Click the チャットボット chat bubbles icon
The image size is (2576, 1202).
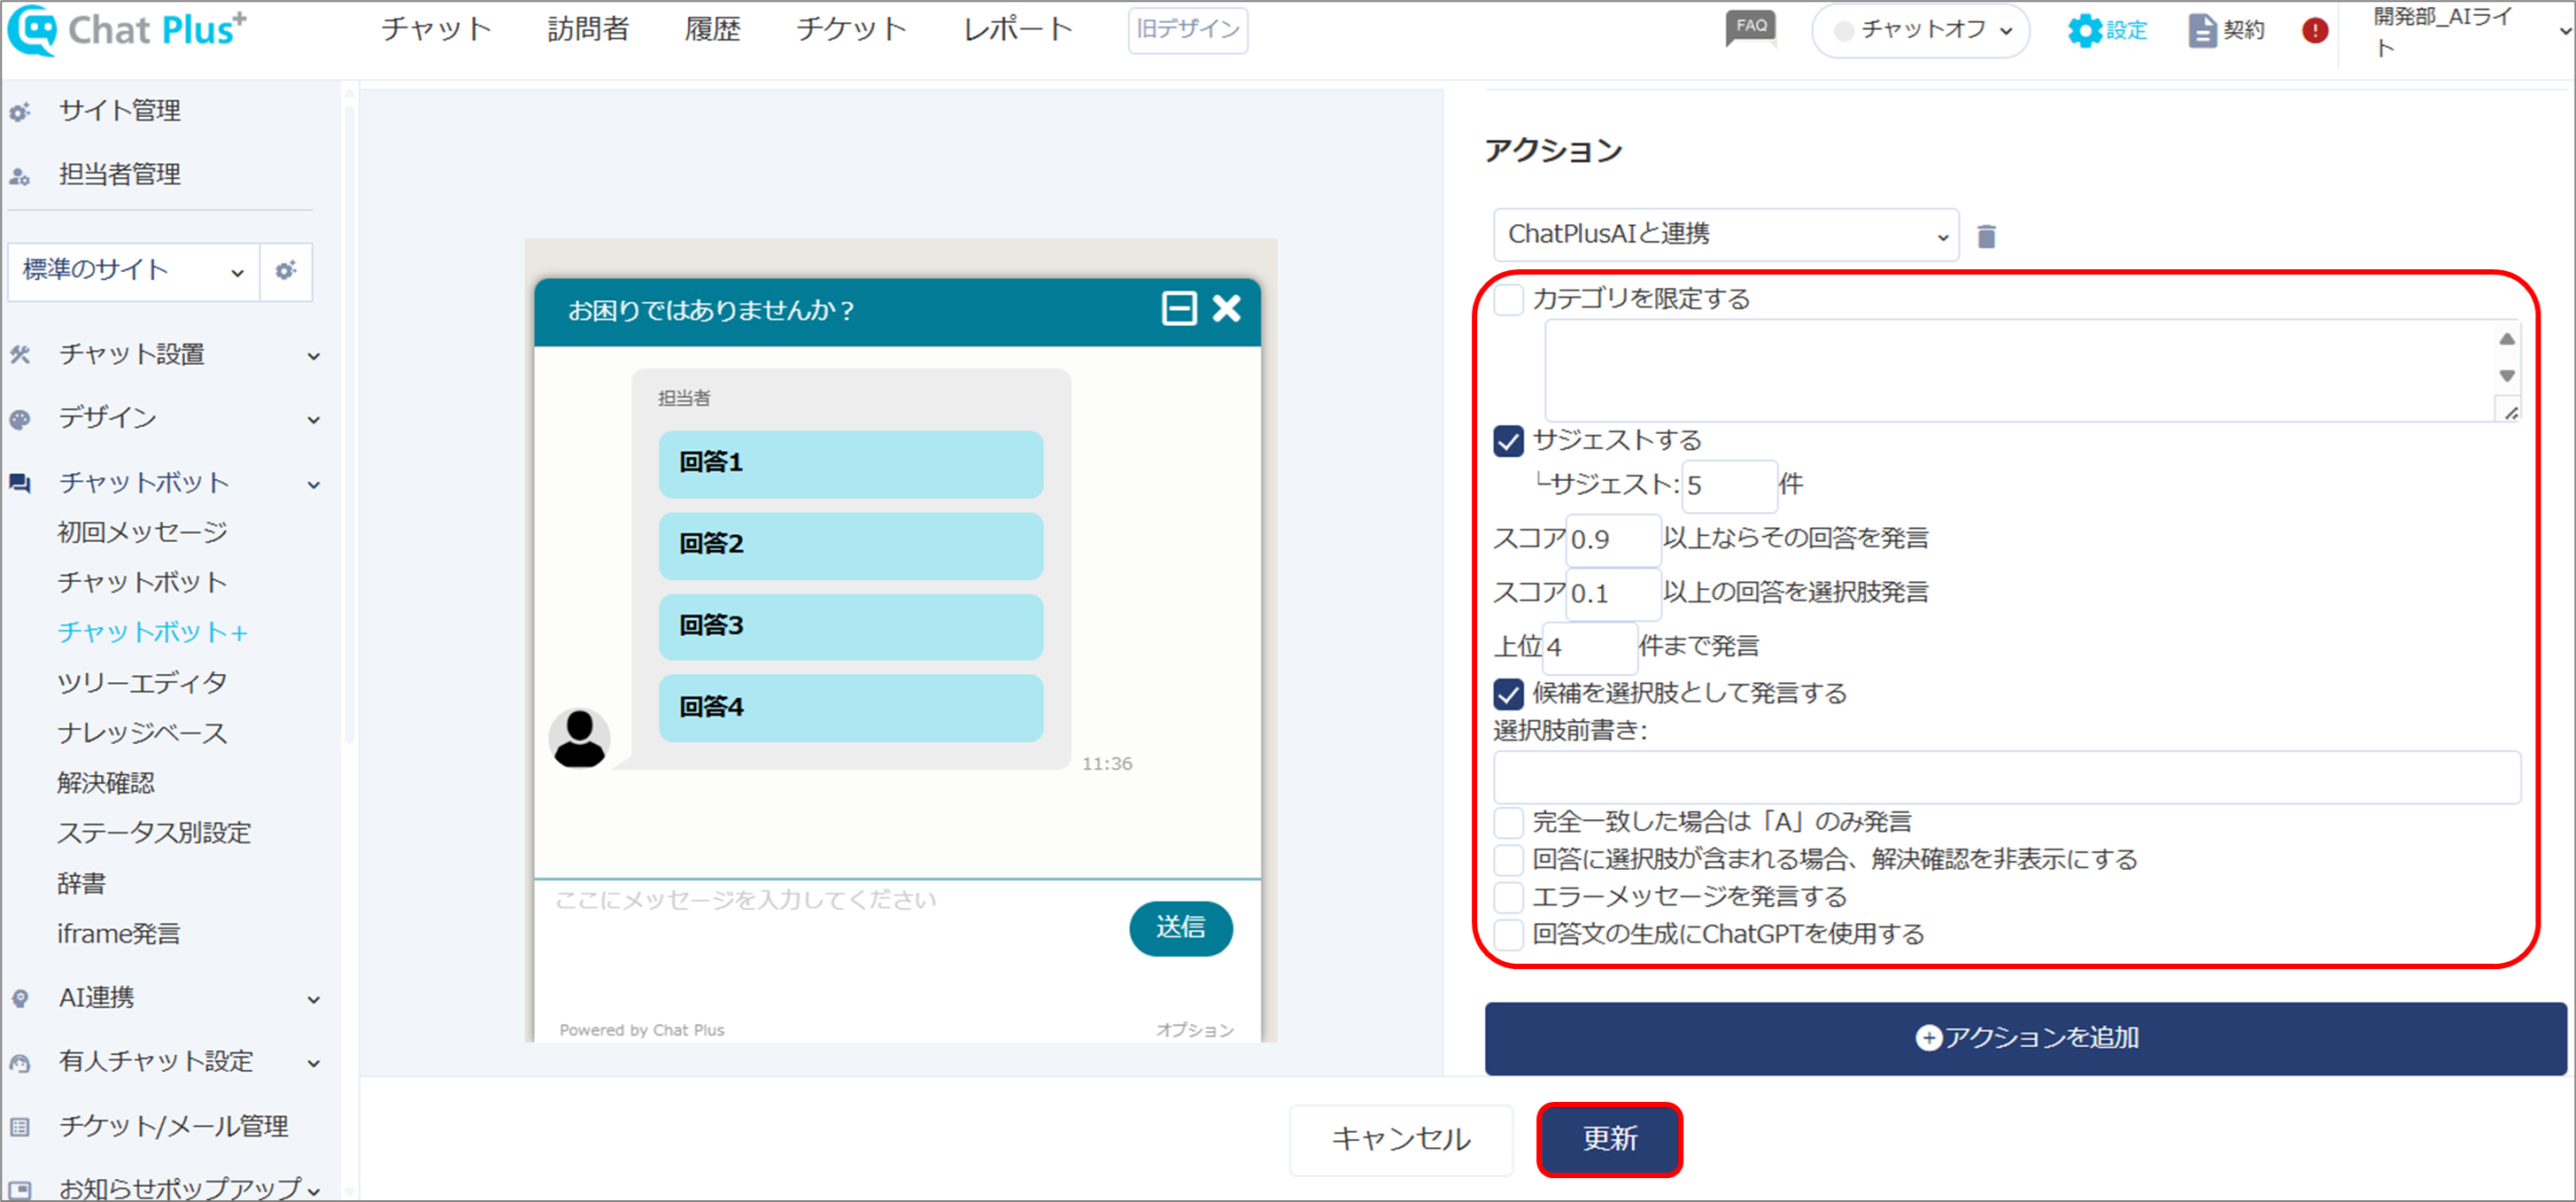coord(20,484)
